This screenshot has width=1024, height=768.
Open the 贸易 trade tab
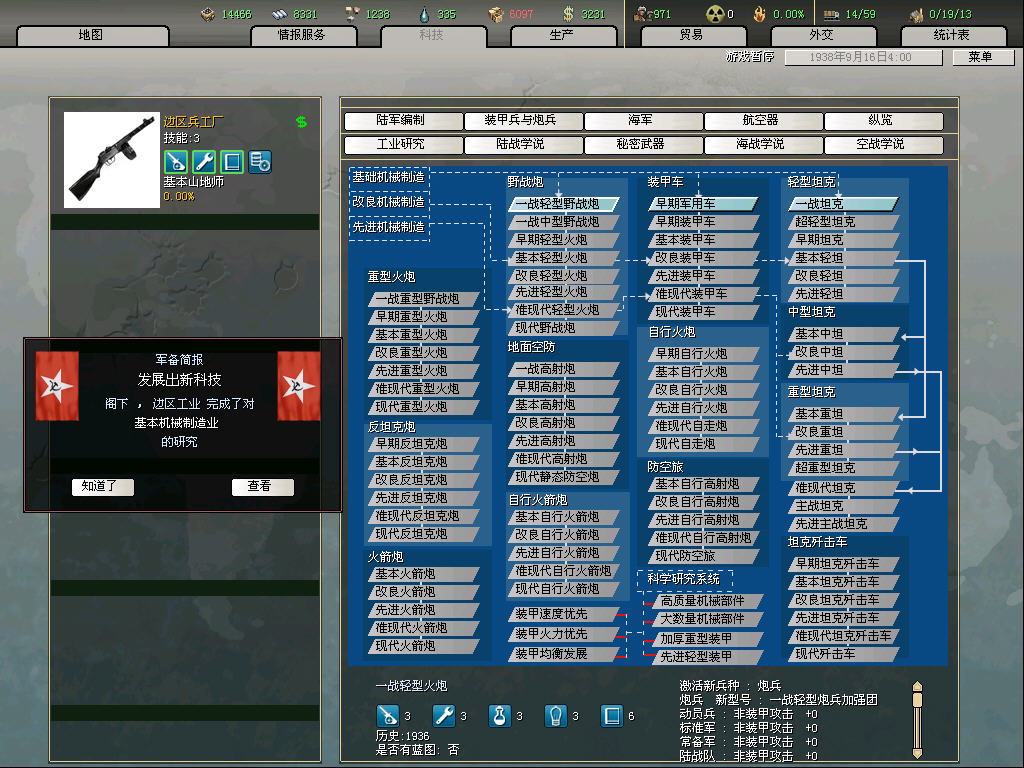[x=693, y=35]
